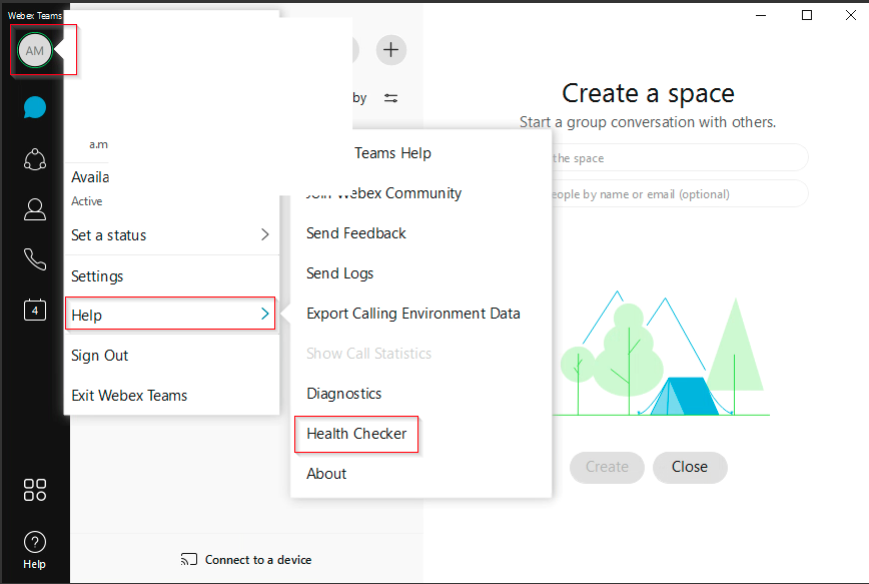Select Health Checker in Help submenu

pyautogui.click(x=356, y=433)
